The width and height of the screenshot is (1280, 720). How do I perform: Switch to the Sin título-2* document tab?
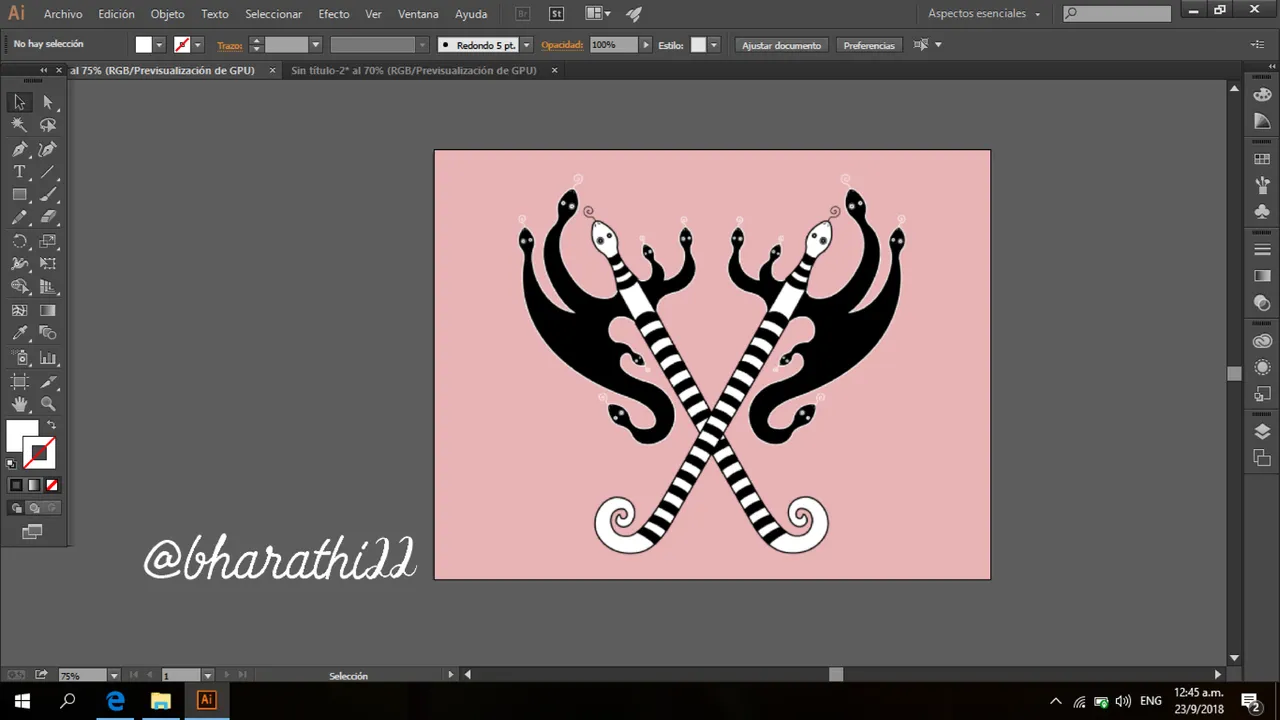point(413,70)
